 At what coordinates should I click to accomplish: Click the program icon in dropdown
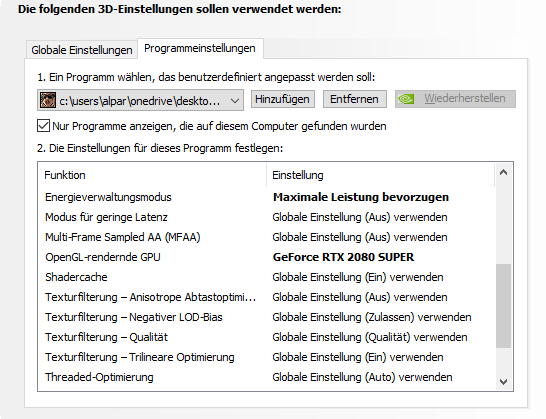[47, 100]
